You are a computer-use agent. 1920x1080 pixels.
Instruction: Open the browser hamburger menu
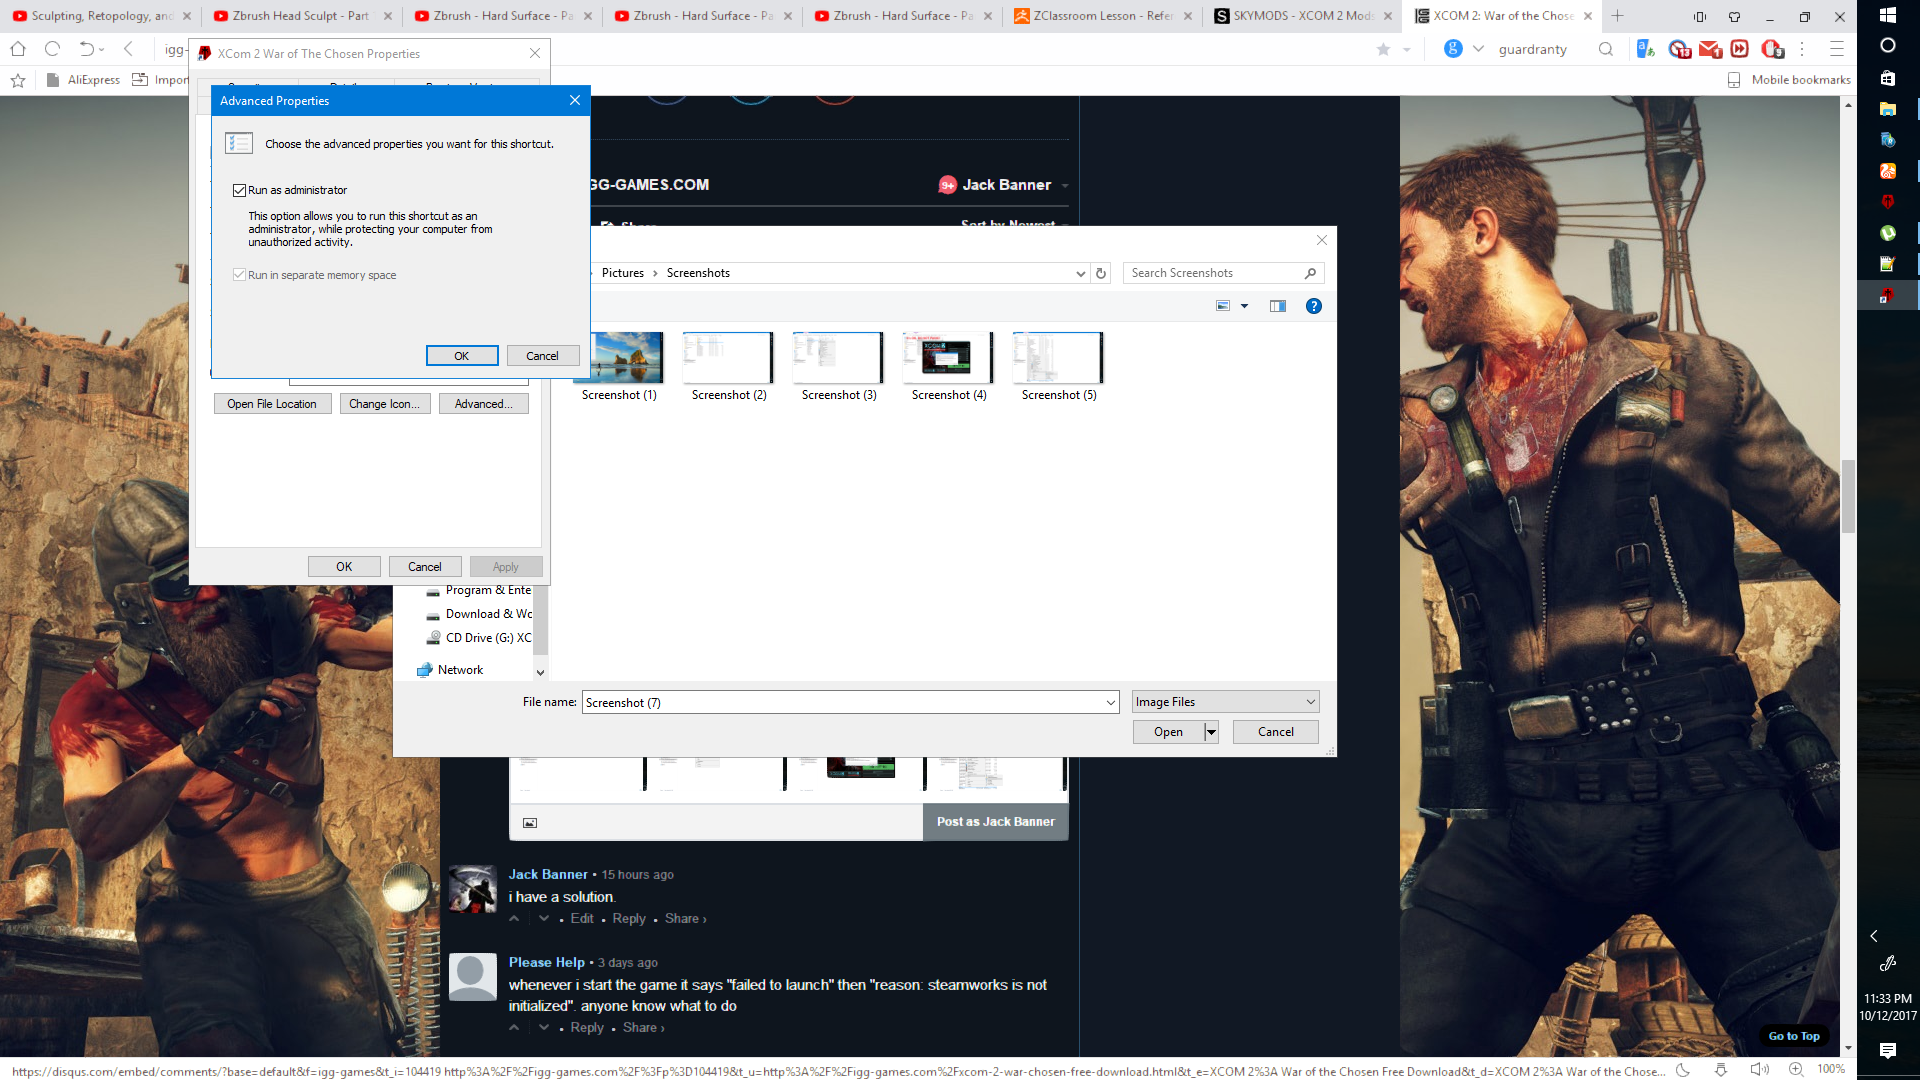click(1836, 49)
